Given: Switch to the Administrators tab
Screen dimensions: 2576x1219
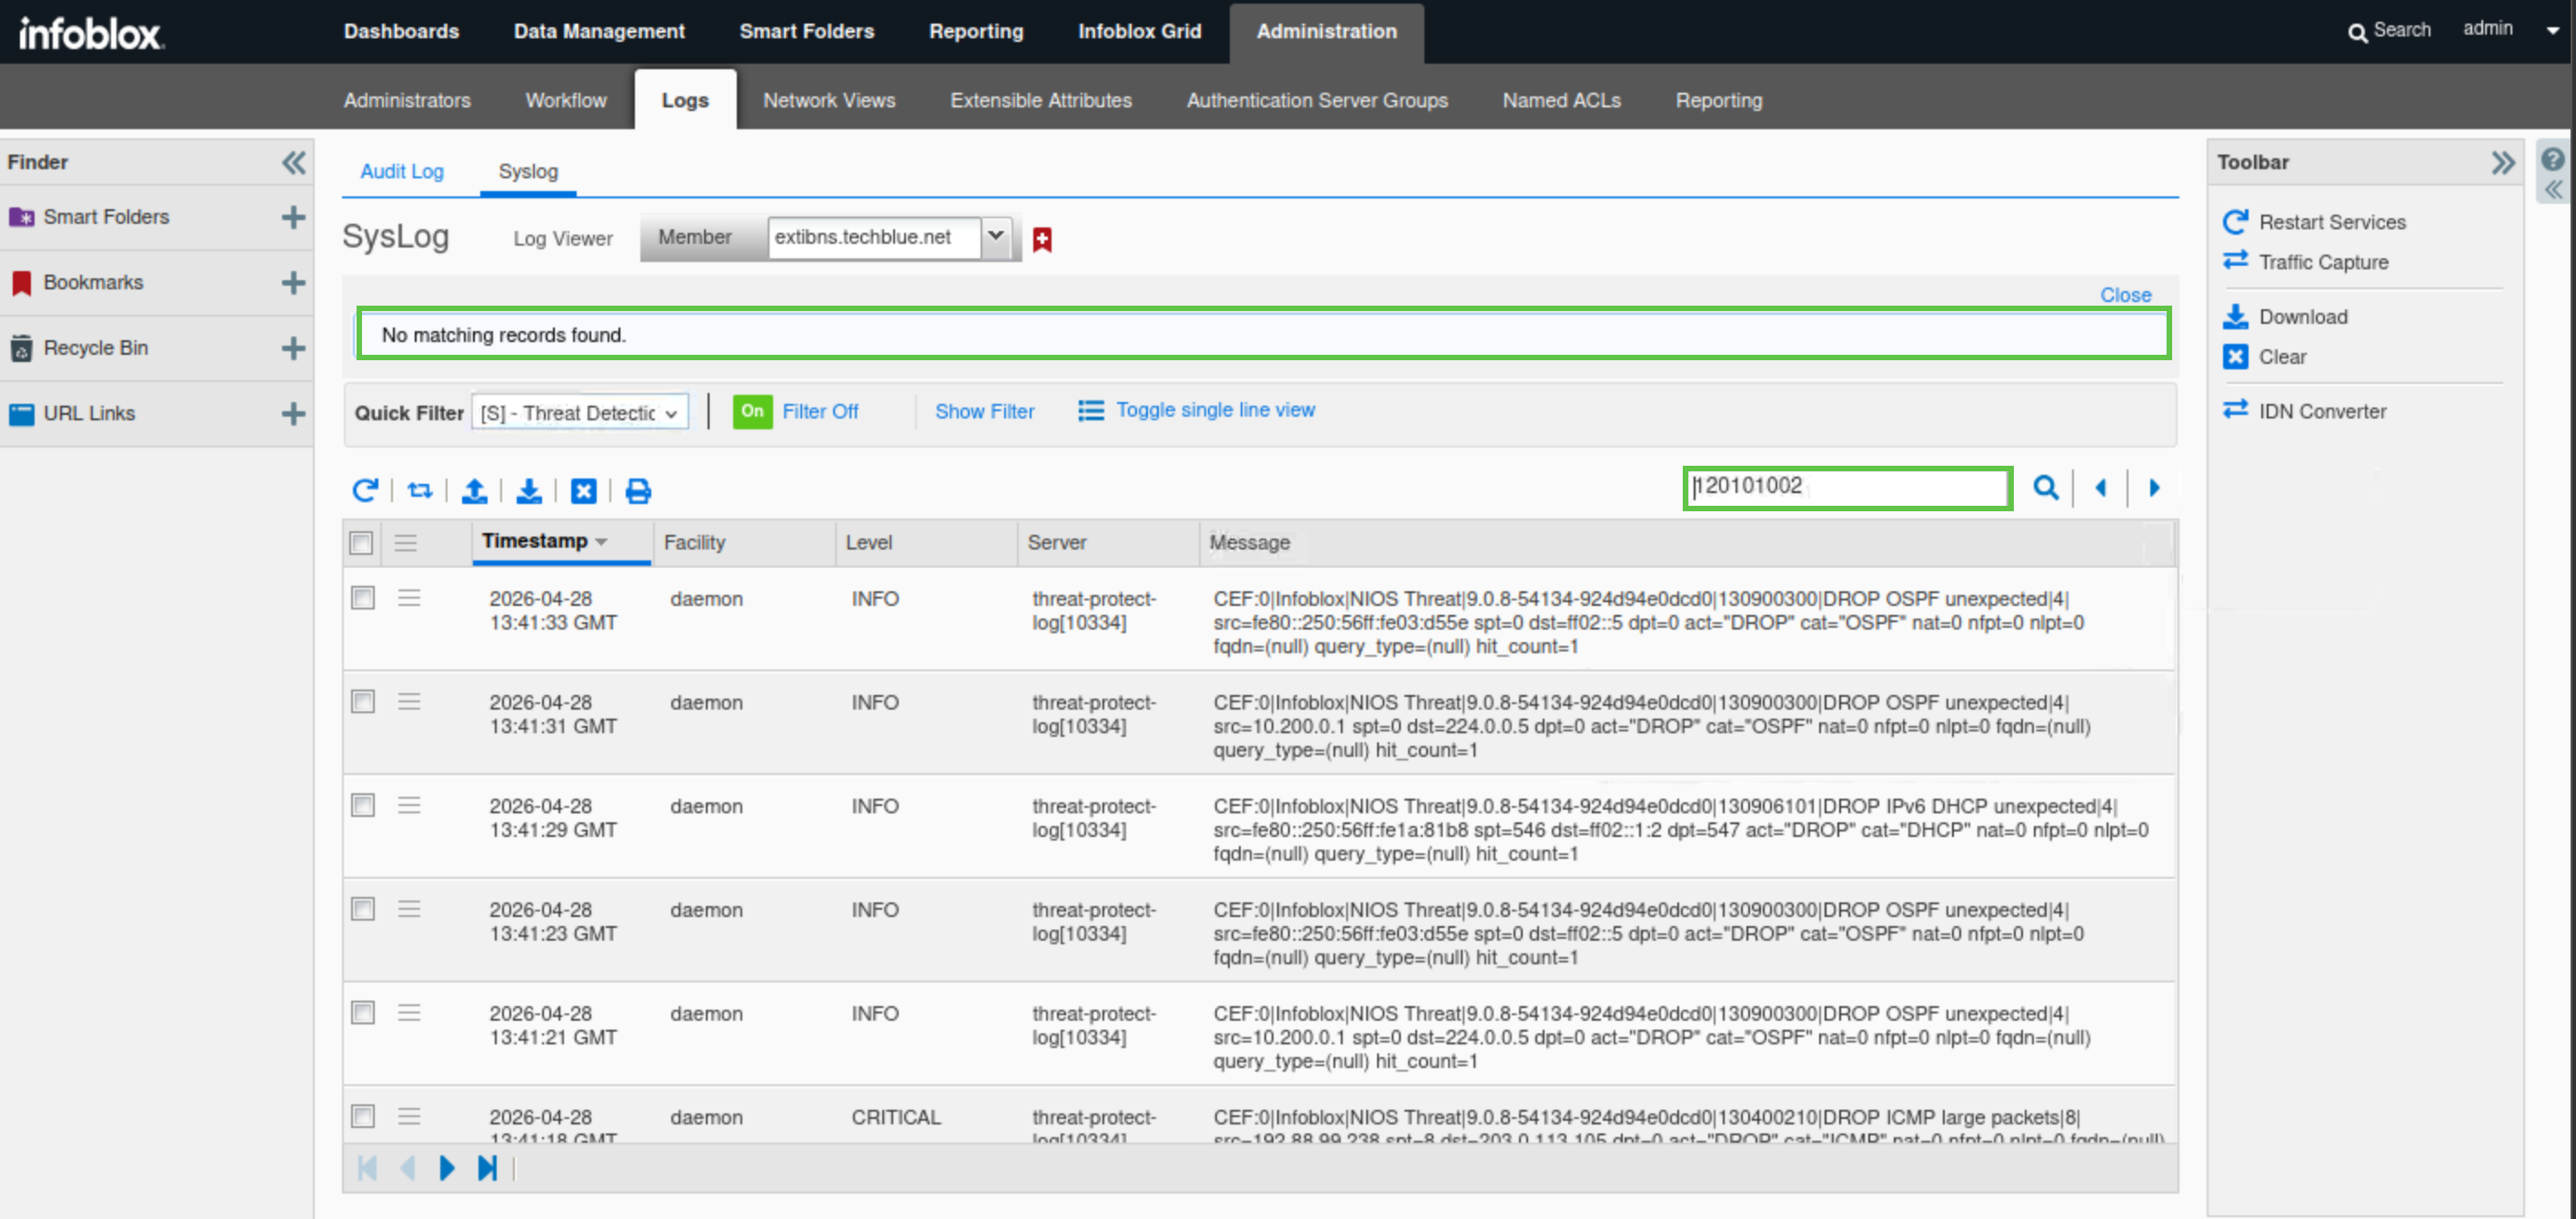Looking at the screenshot, I should tap(407, 100).
